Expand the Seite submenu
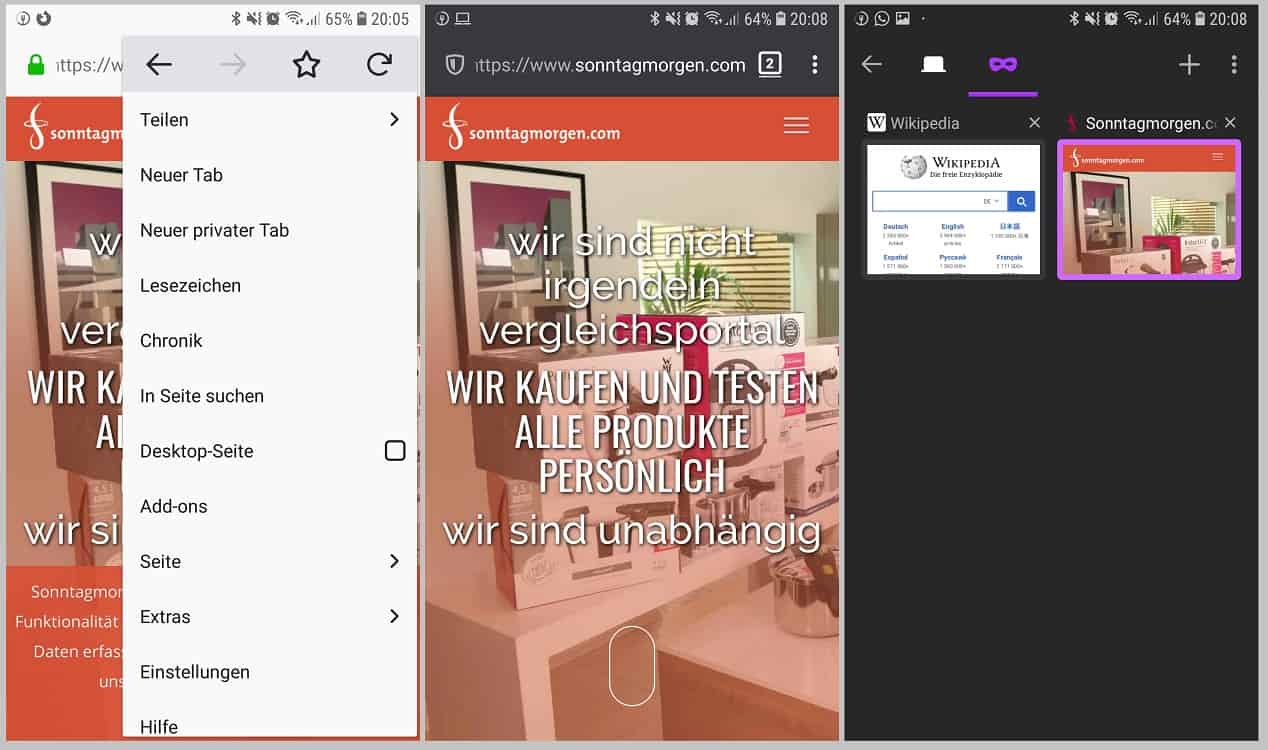This screenshot has width=1268, height=750. 270,562
